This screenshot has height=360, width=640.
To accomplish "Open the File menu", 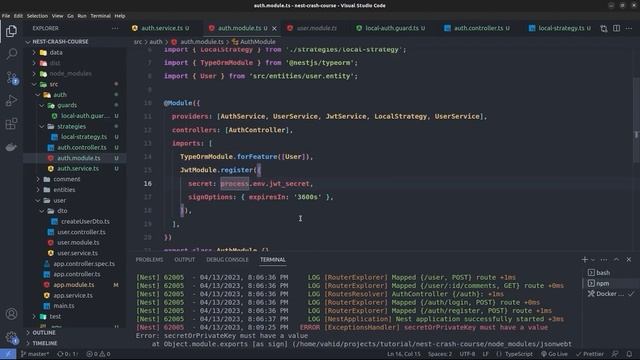I will 6,16.
